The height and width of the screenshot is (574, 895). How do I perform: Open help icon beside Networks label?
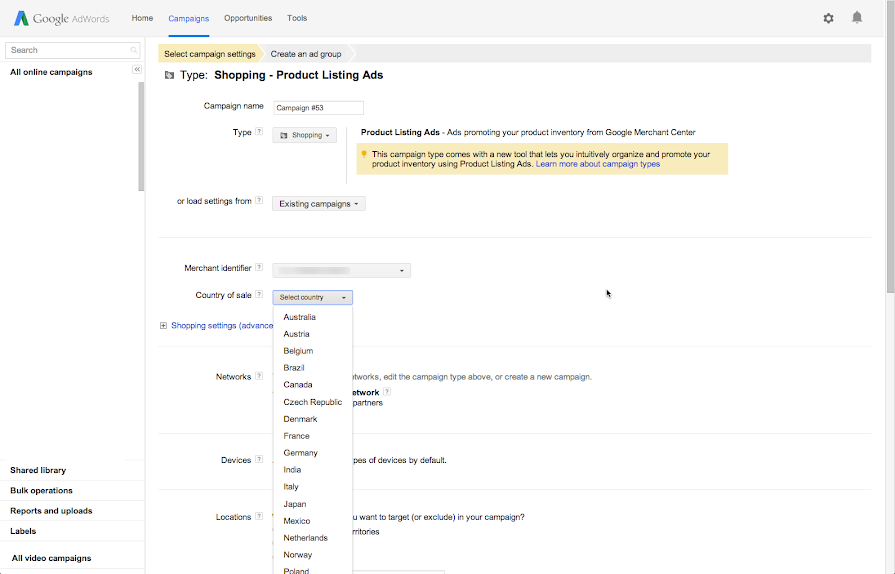click(259, 377)
